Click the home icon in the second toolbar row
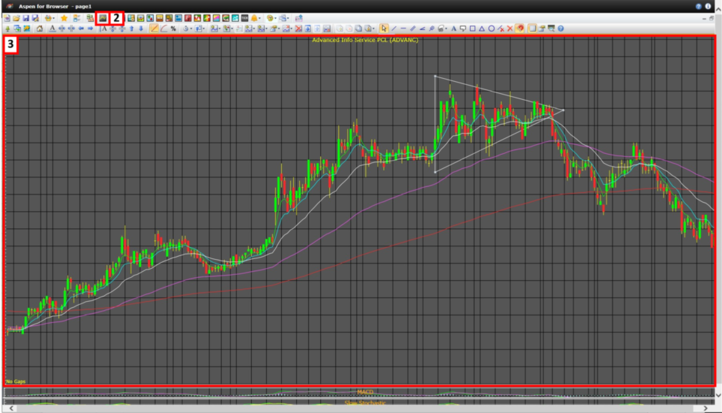 (x=39, y=28)
